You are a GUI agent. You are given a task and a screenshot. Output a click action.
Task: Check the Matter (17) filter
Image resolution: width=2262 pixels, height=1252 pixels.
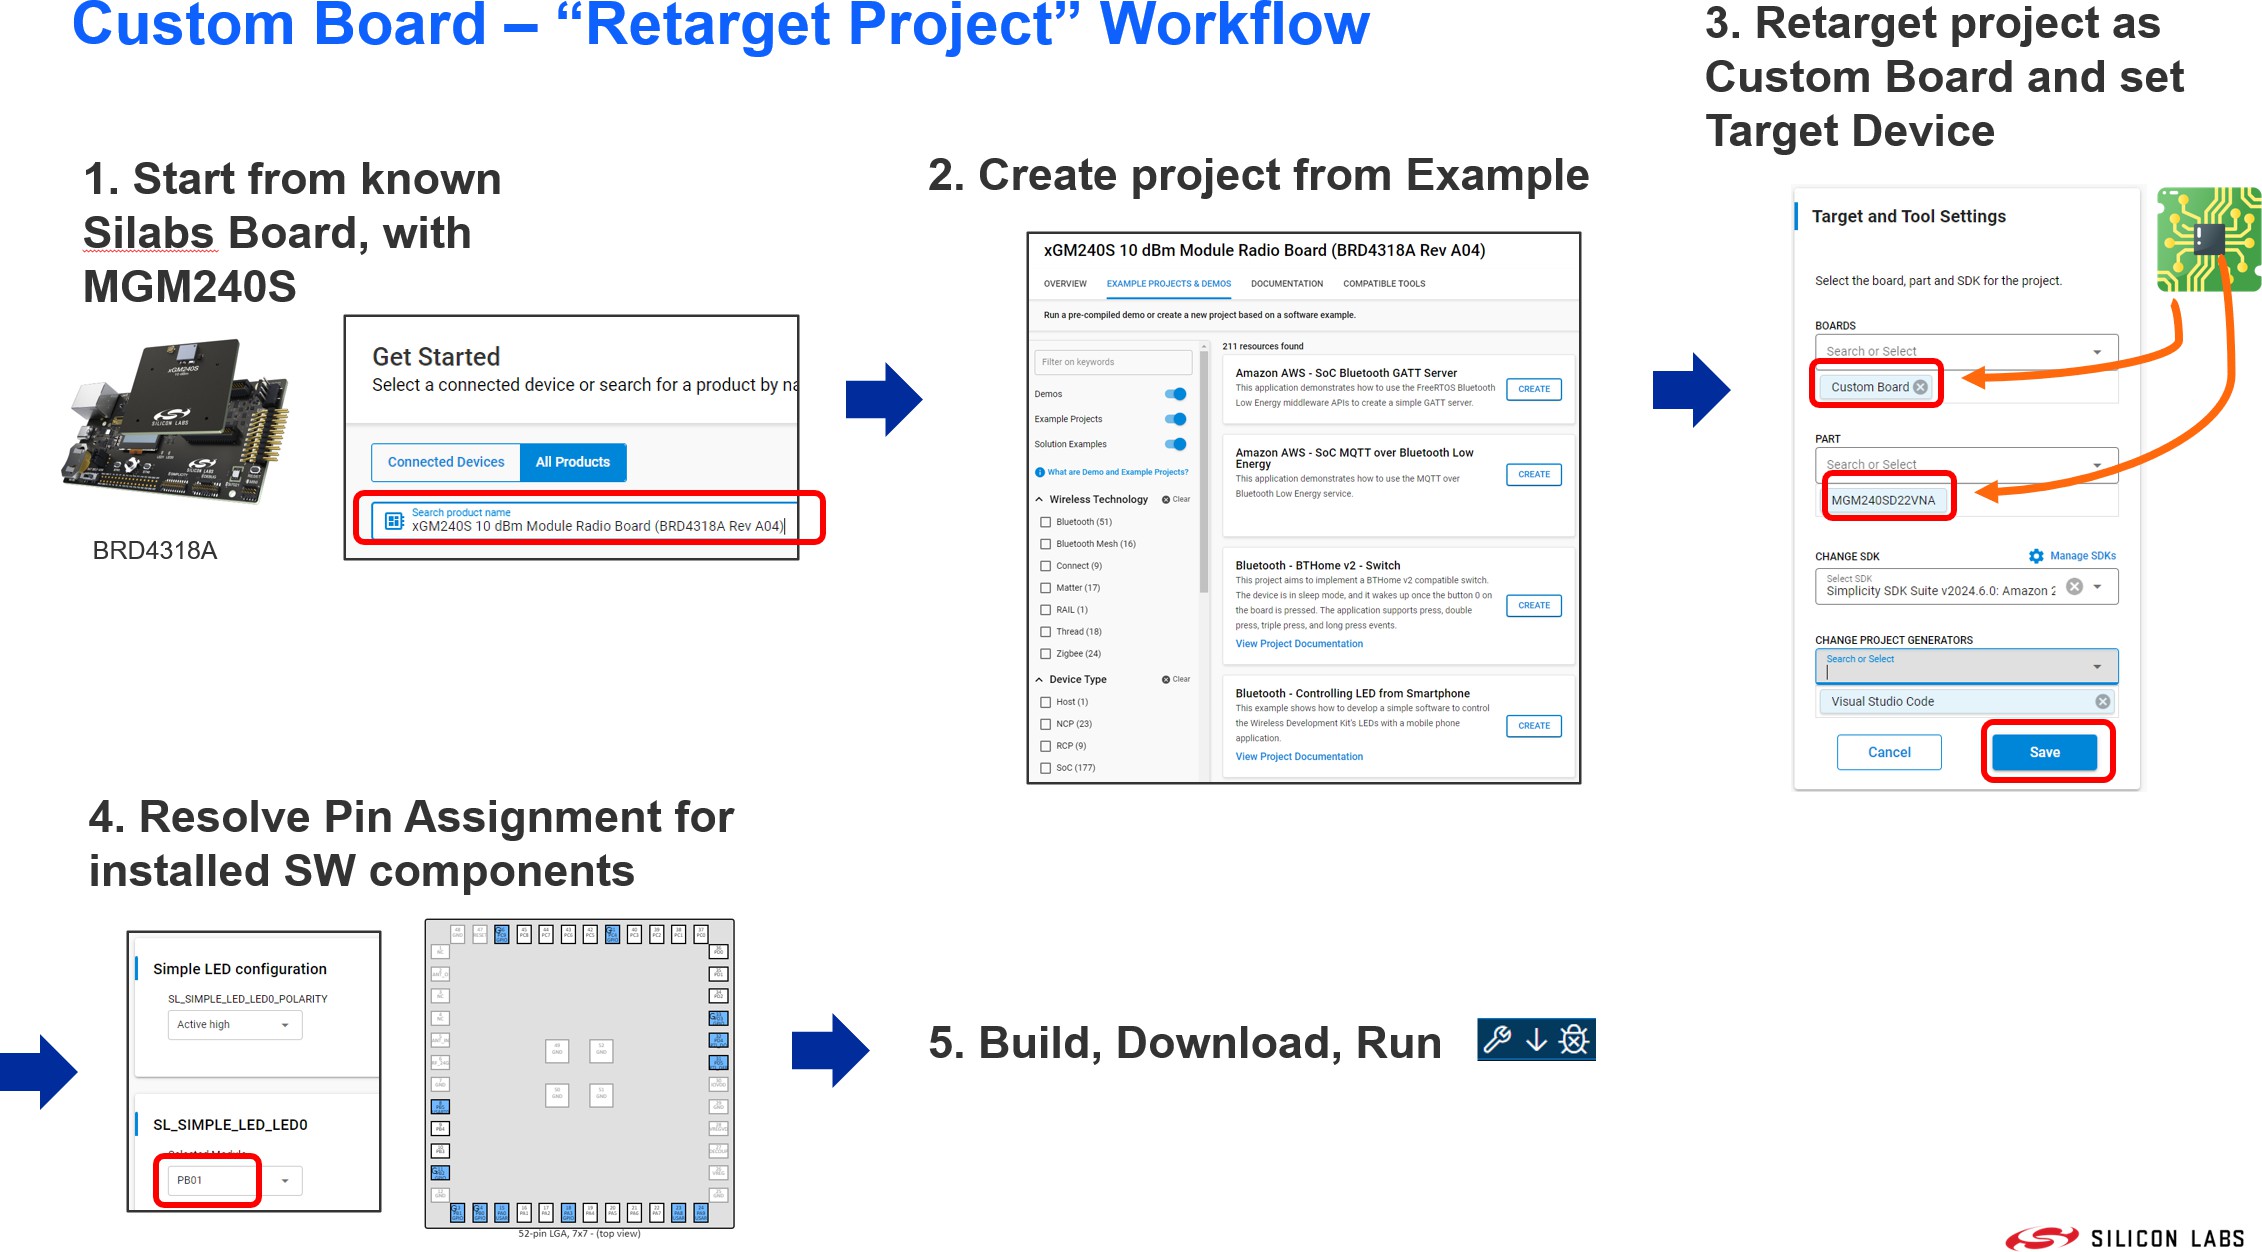[x=1046, y=588]
